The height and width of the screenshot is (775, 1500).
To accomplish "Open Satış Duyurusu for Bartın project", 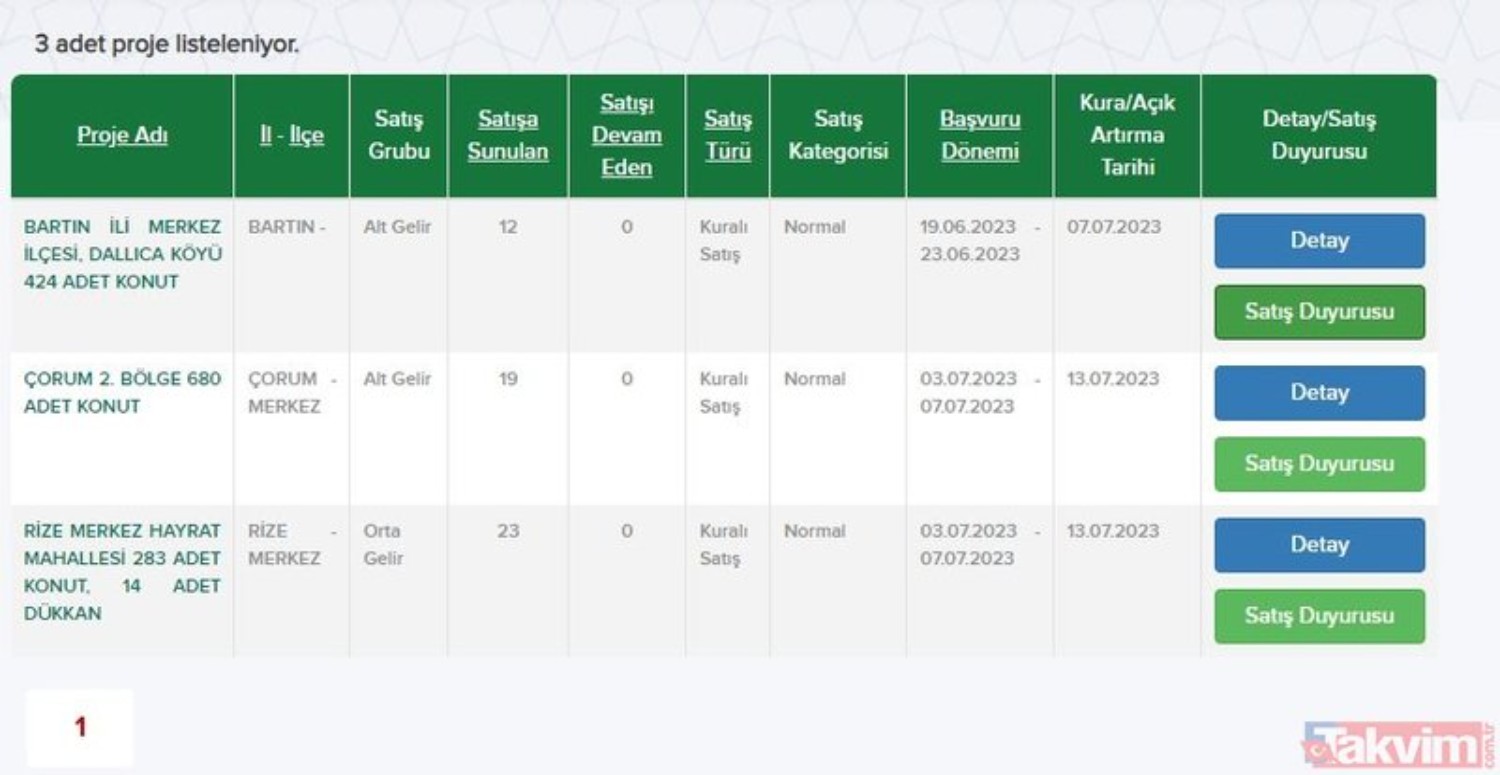I will pyautogui.click(x=1319, y=312).
